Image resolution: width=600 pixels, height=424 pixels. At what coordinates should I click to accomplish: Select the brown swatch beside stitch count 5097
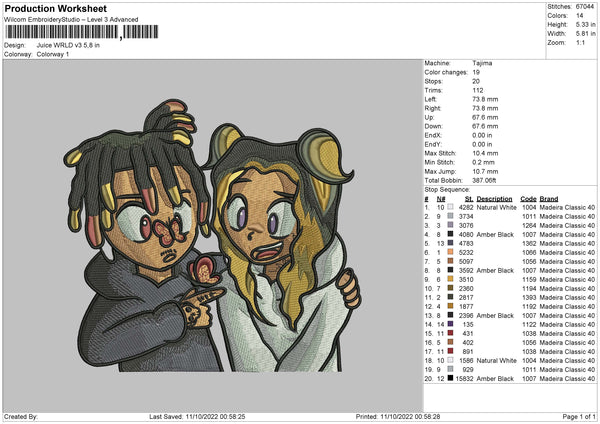pos(450,261)
